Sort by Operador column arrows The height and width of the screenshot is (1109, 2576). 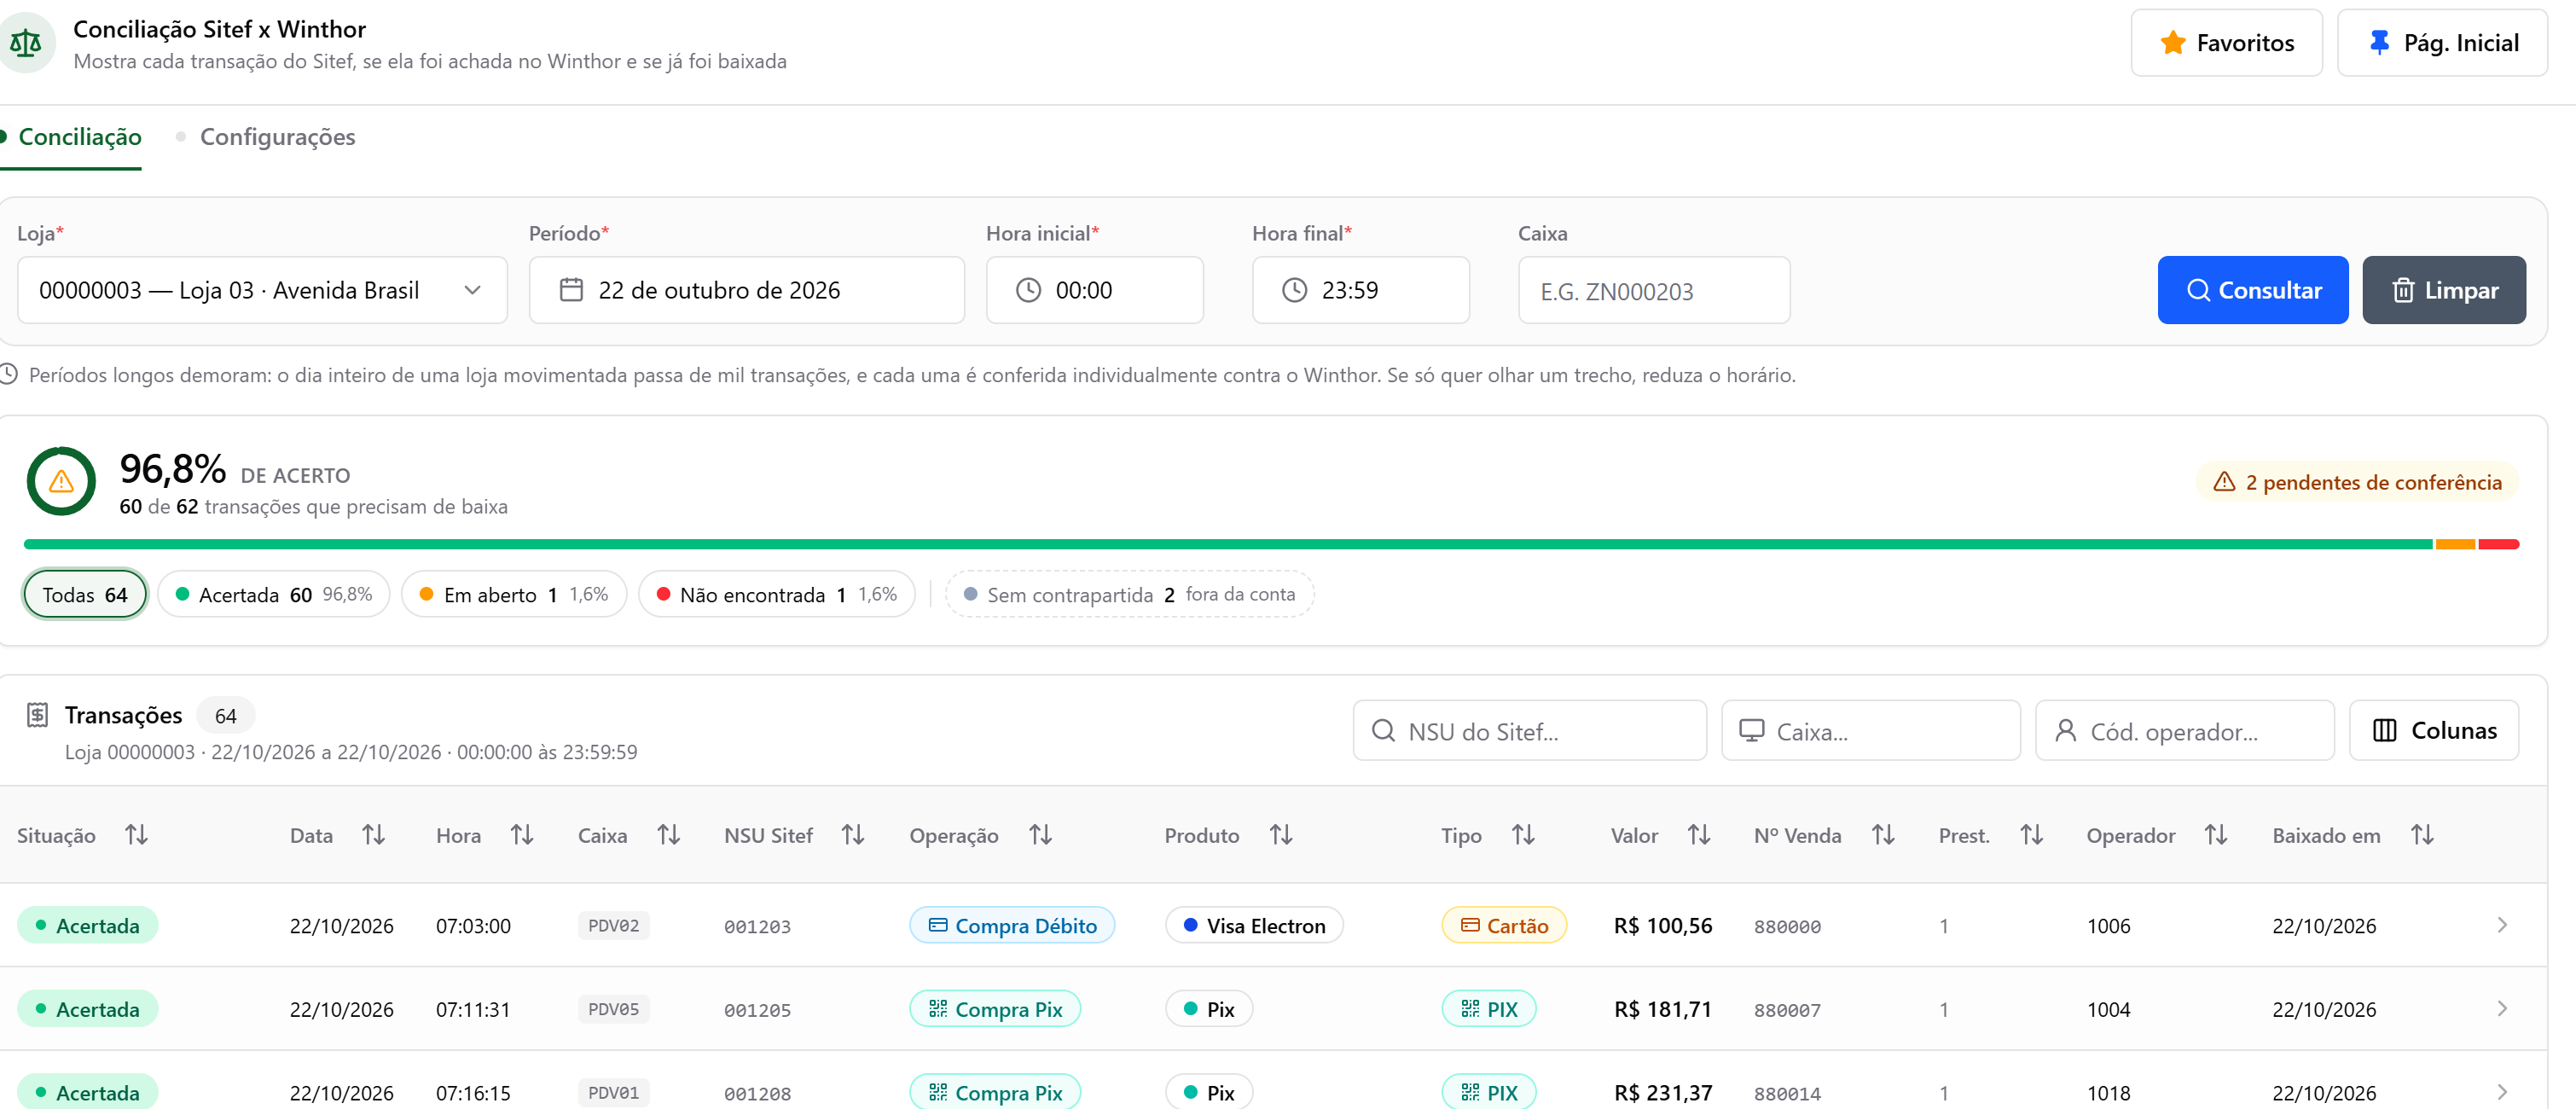[x=2216, y=834]
